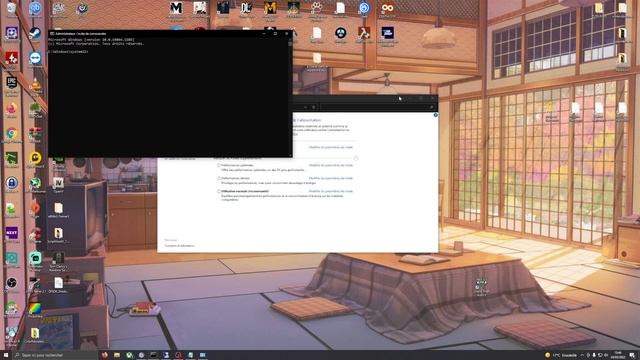The width and height of the screenshot is (640, 360).
Task: Open the help icon in Power Options
Action: pos(436,115)
